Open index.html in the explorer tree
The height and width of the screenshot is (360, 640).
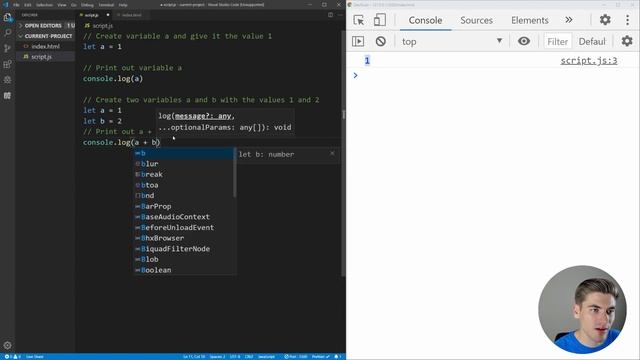(45, 47)
